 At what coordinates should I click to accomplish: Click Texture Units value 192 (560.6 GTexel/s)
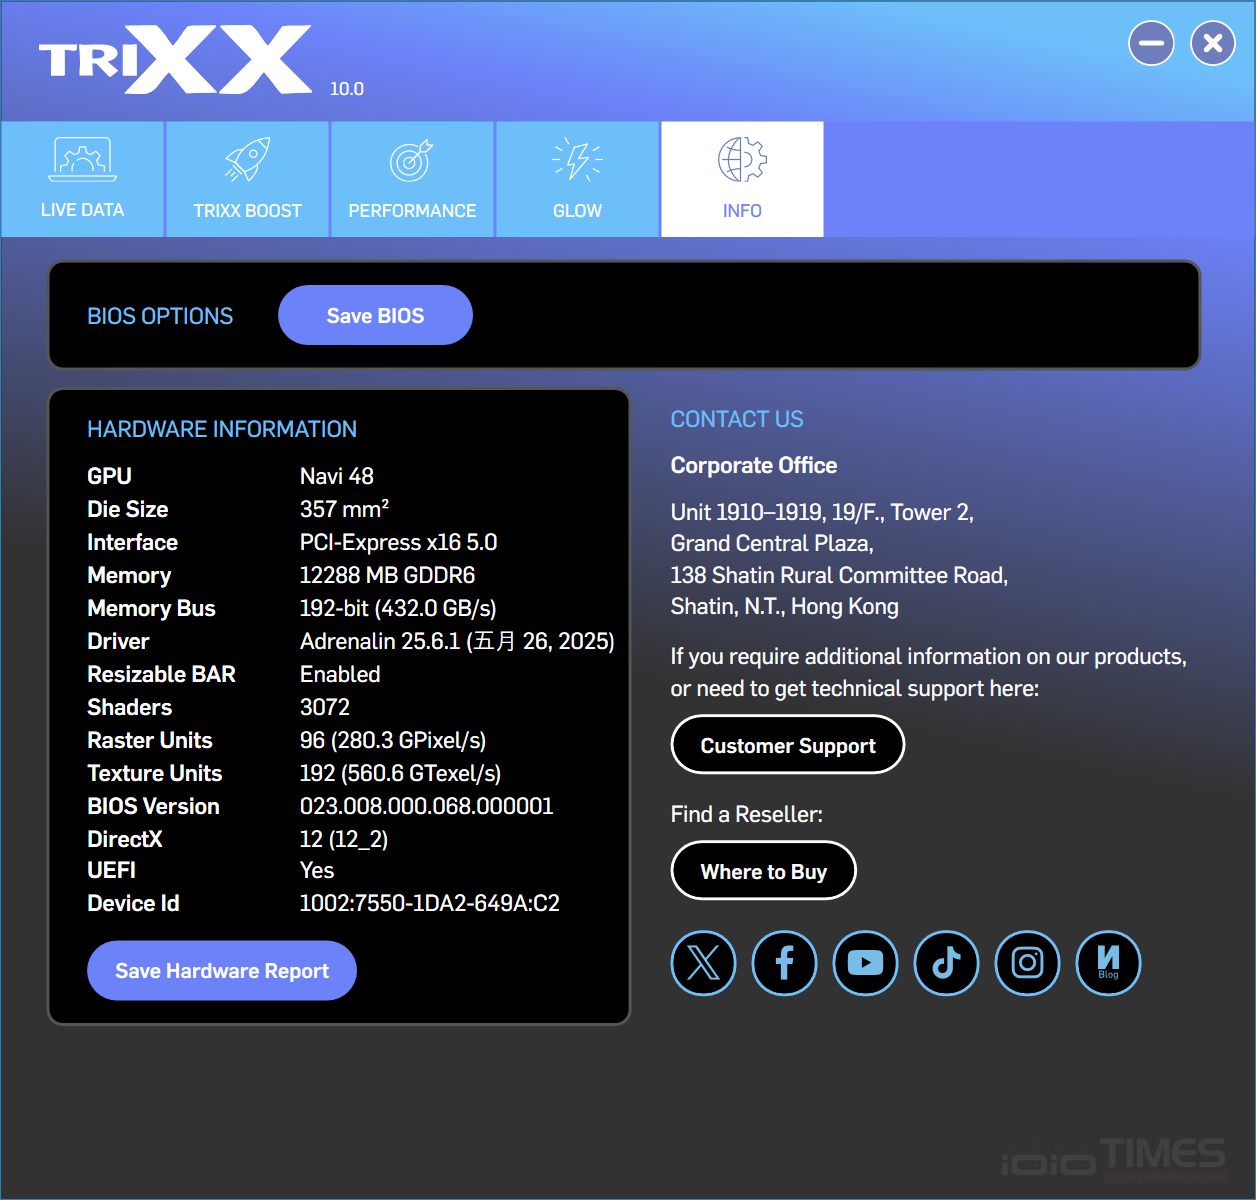tap(400, 773)
